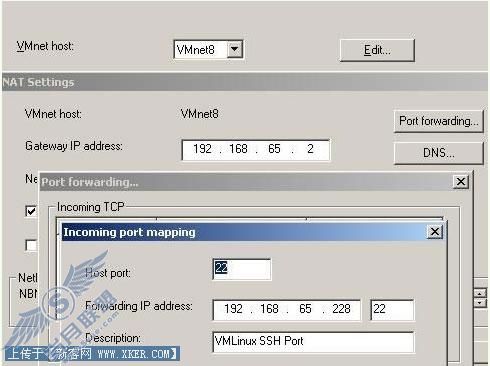Click the Edit... button
This screenshot has height=366, width=490.
(x=377, y=50)
